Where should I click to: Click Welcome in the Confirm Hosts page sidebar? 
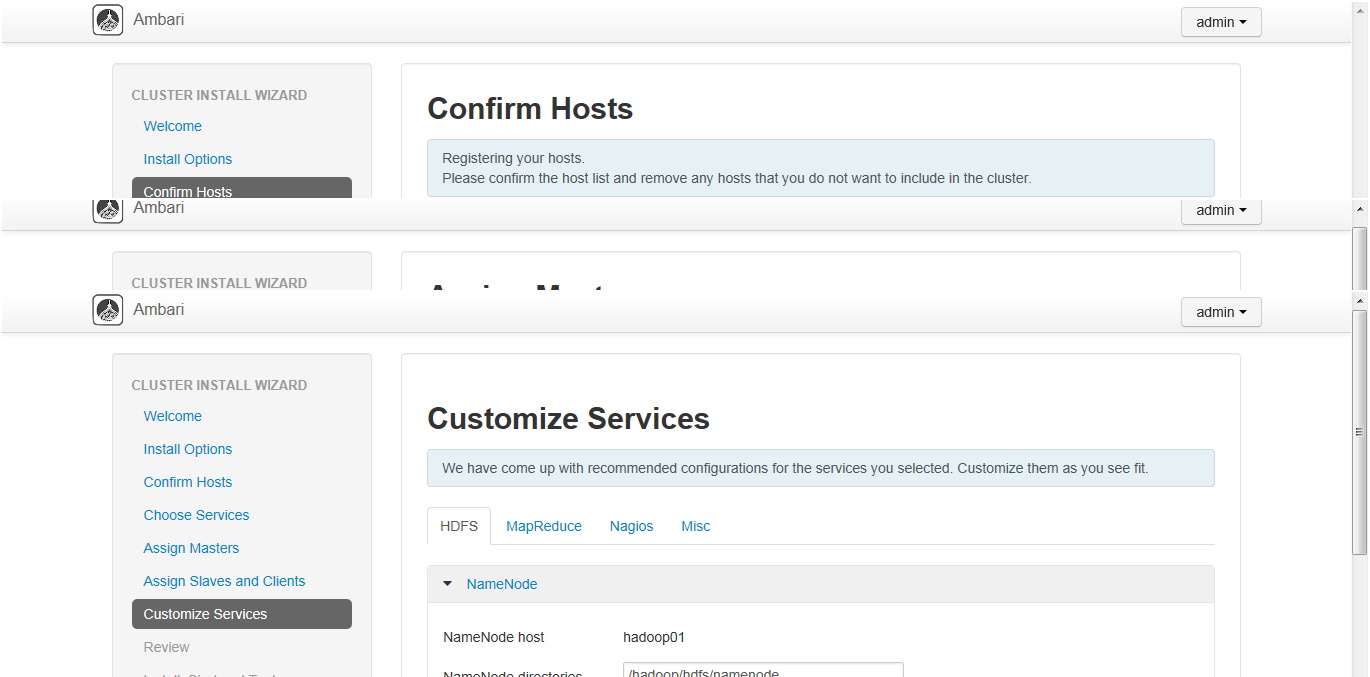pos(173,126)
